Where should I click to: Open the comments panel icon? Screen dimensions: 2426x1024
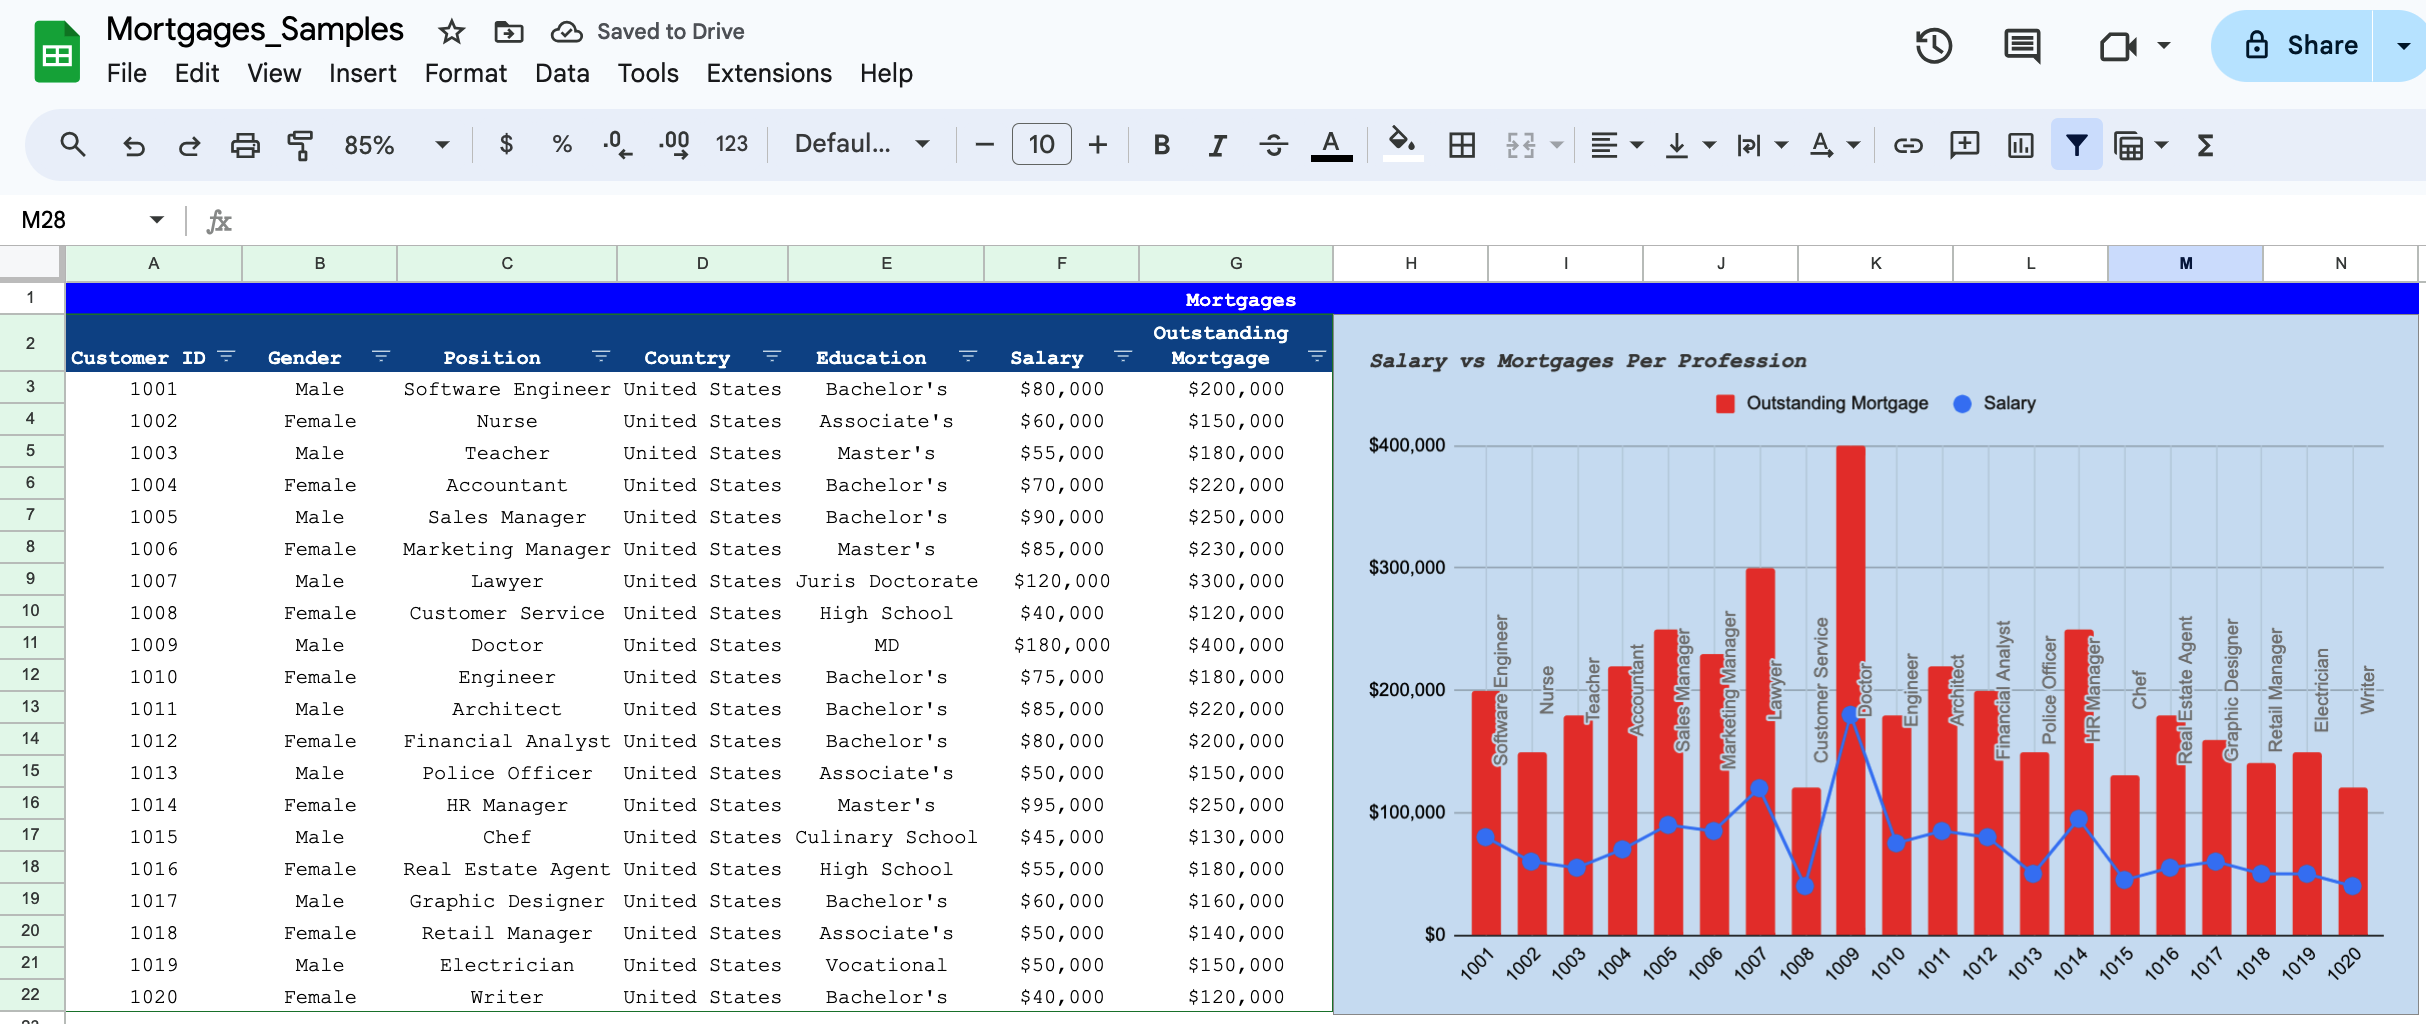click(2022, 46)
